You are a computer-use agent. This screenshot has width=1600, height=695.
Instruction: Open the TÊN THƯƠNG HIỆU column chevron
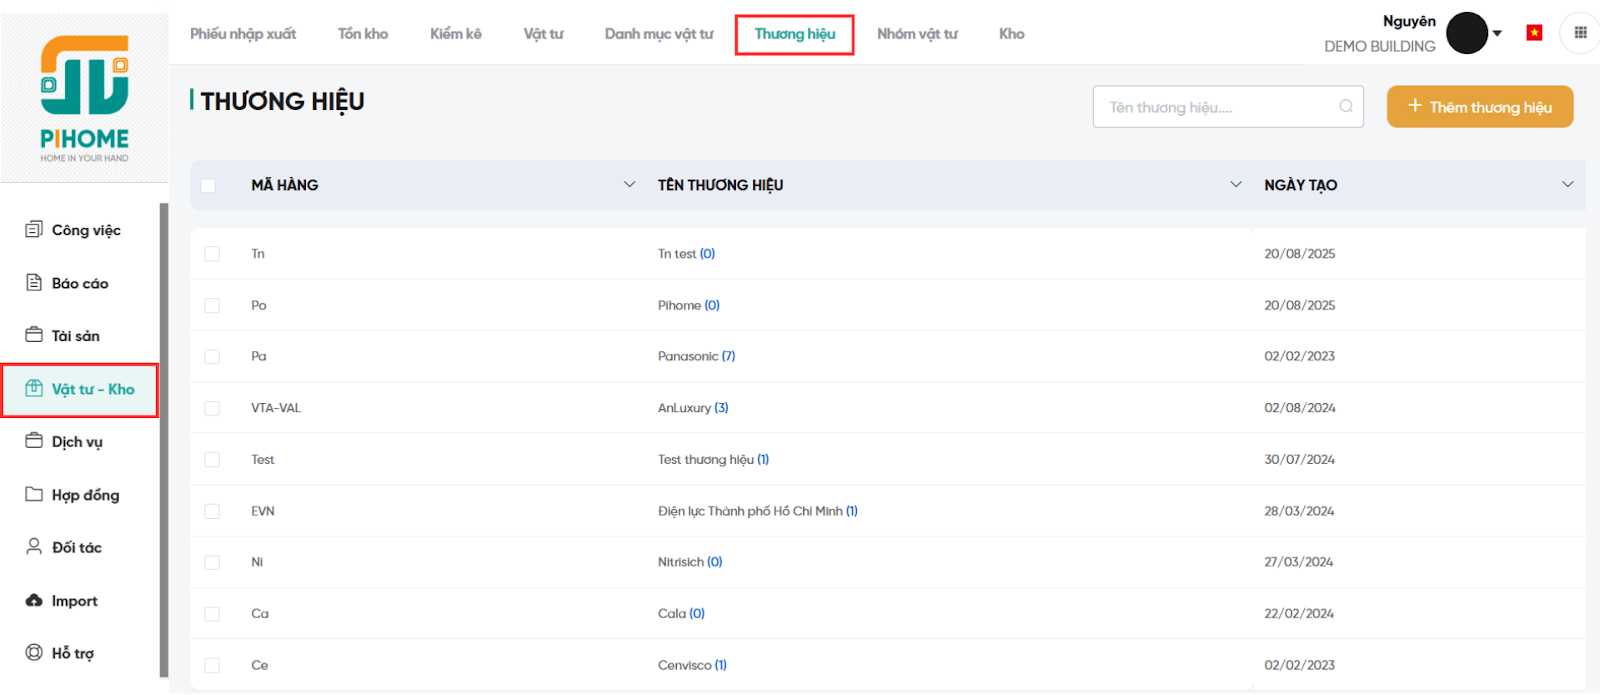(1236, 185)
